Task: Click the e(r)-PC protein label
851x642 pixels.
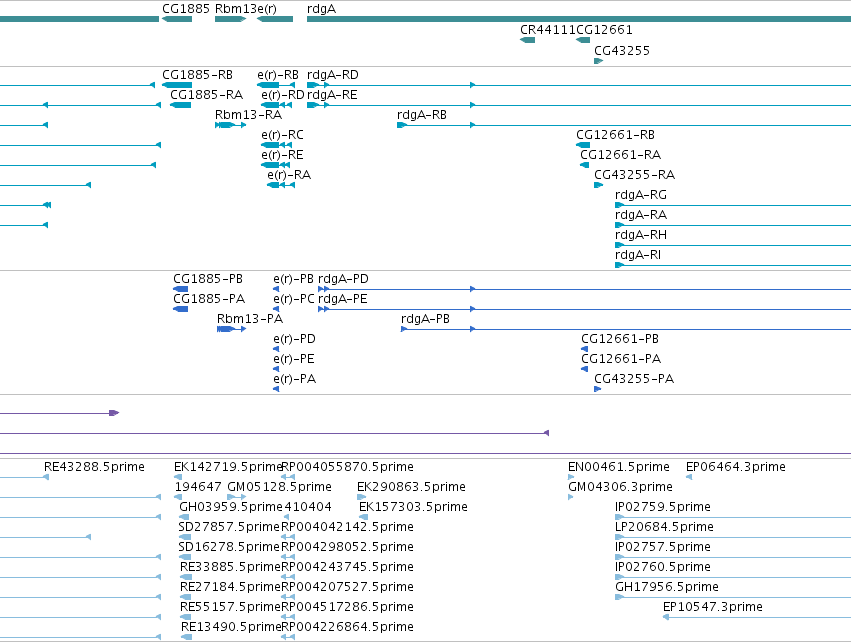Action: click(x=294, y=299)
